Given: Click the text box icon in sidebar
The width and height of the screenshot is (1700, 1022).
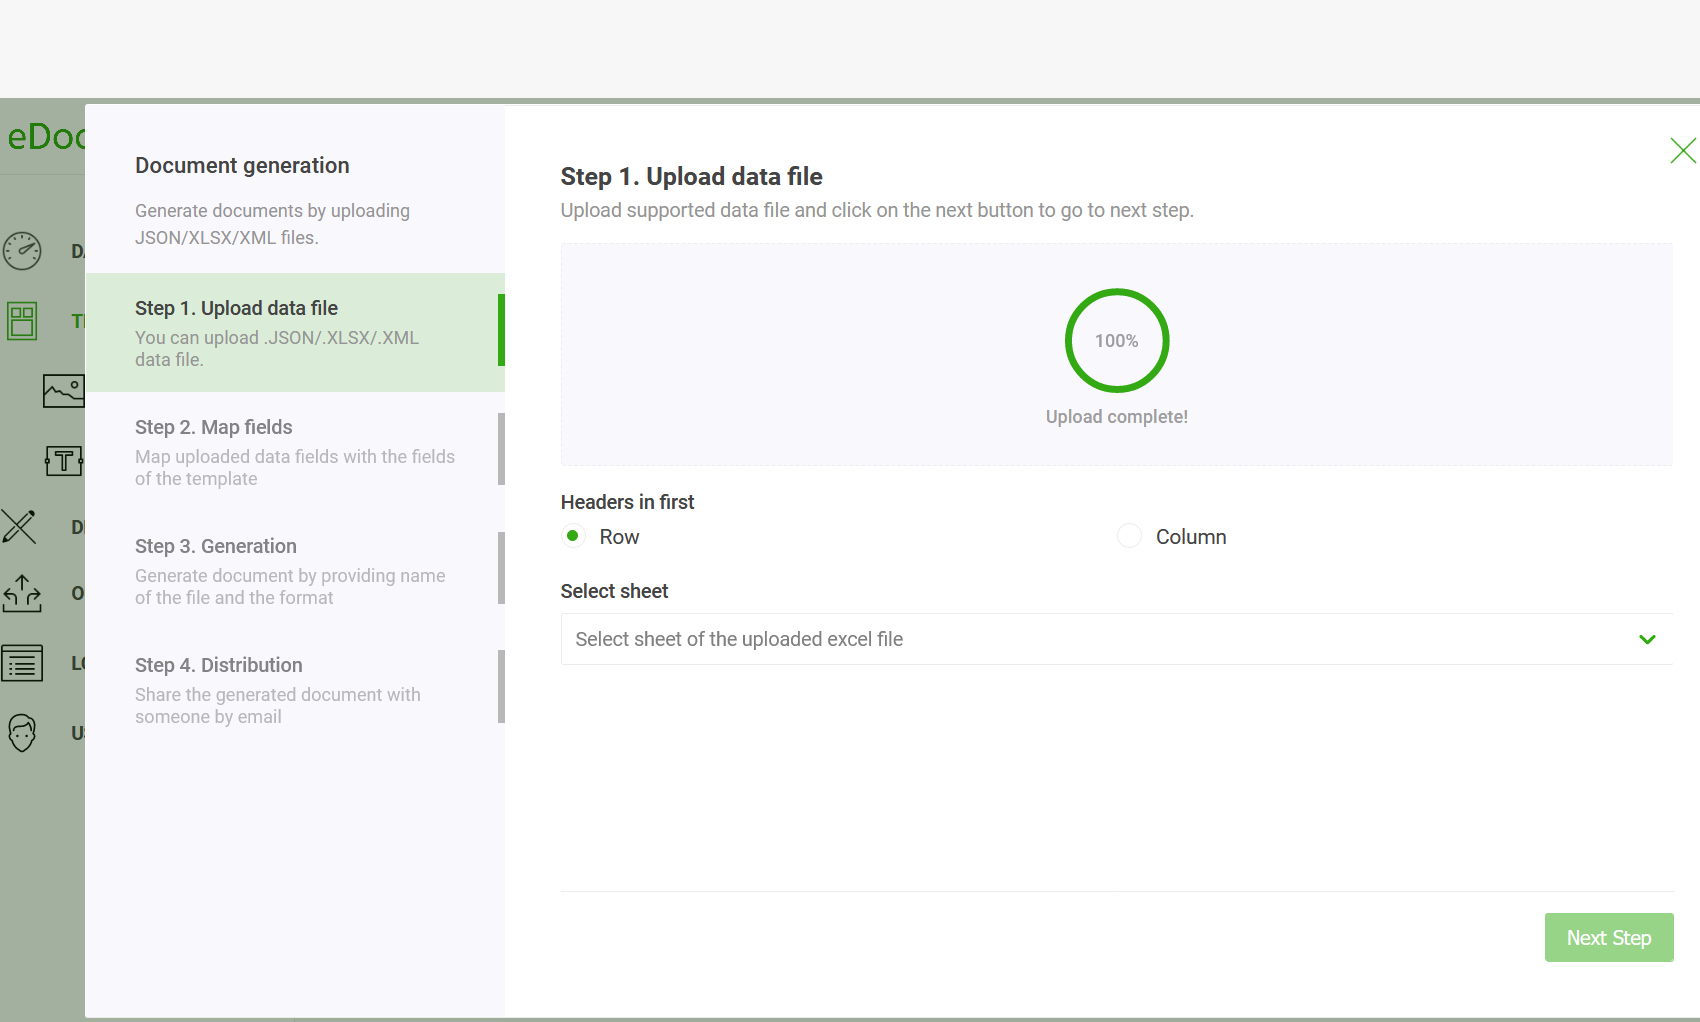Looking at the screenshot, I should pos(63,460).
